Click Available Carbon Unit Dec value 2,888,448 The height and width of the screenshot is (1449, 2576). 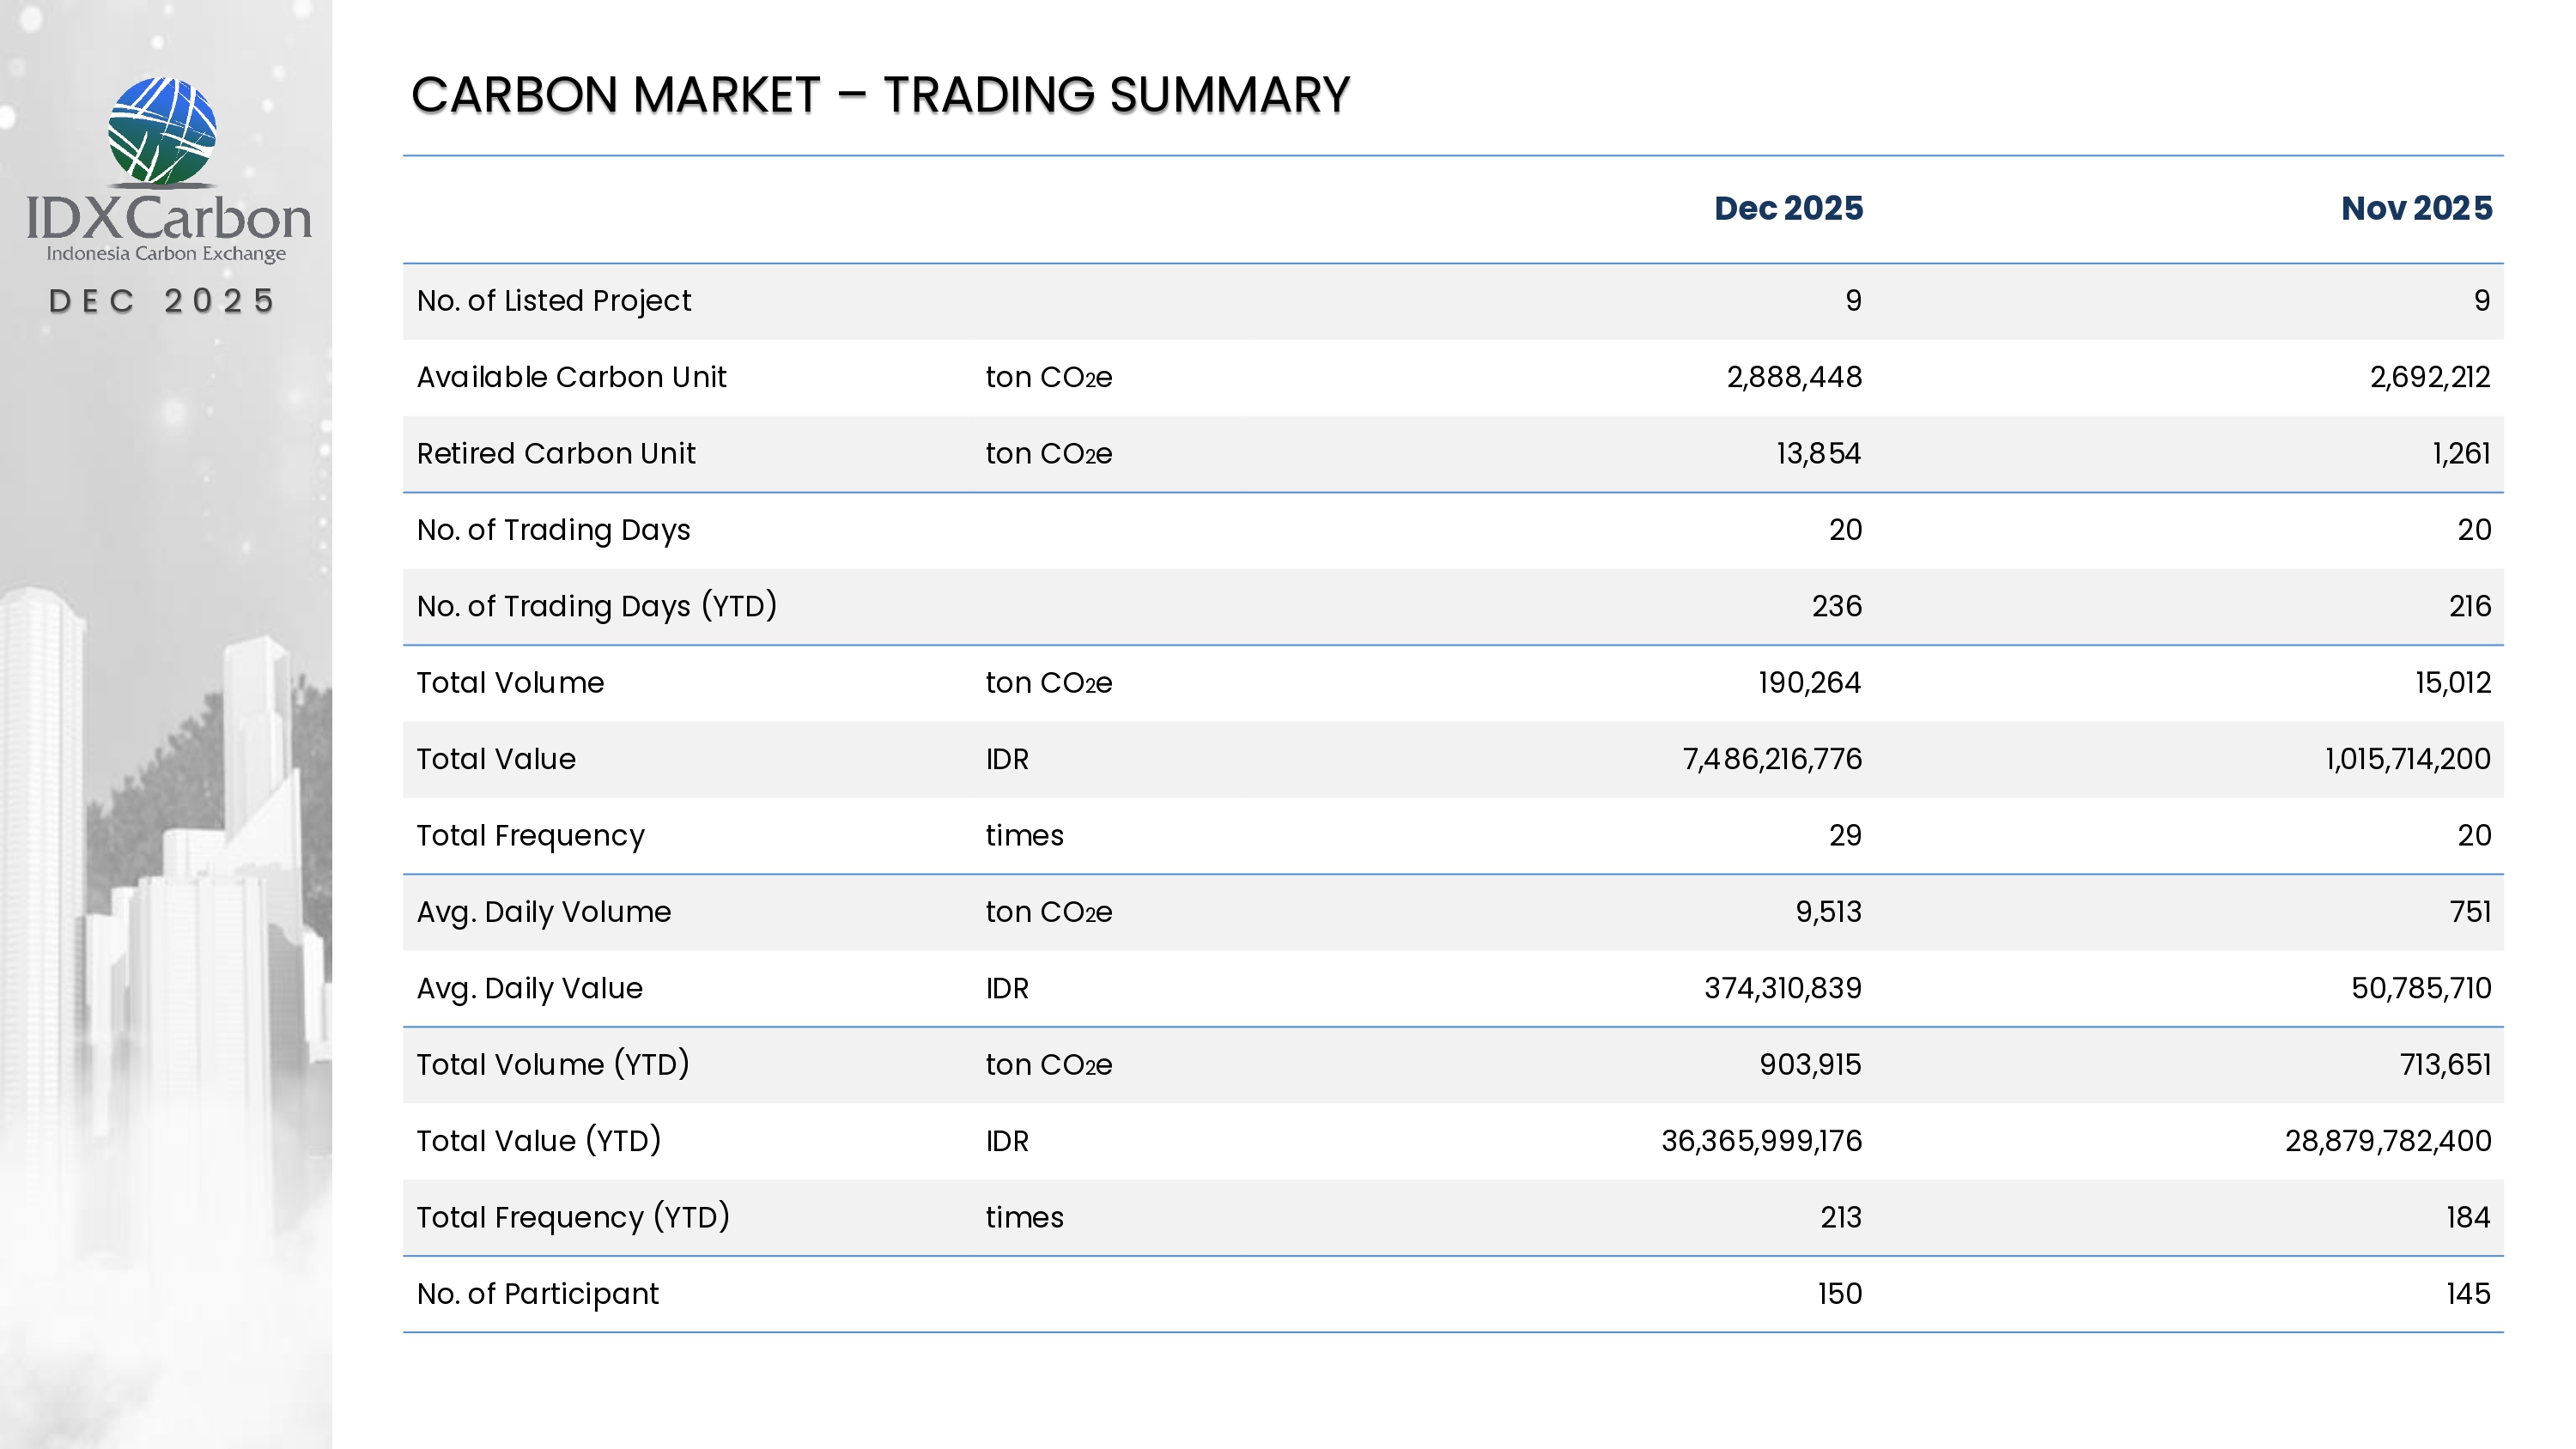pos(1794,377)
